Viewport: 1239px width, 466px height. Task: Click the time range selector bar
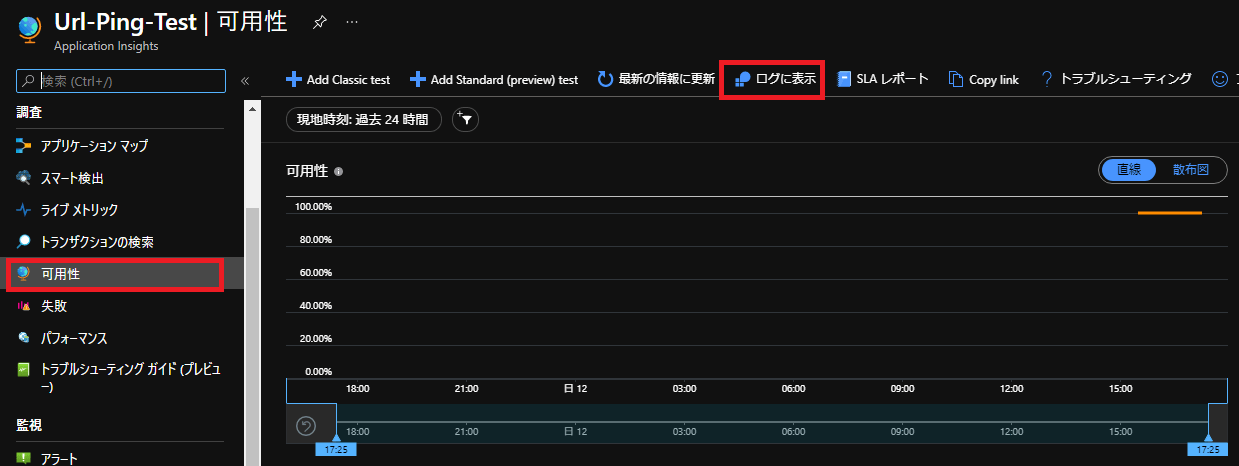pos(772,424)
